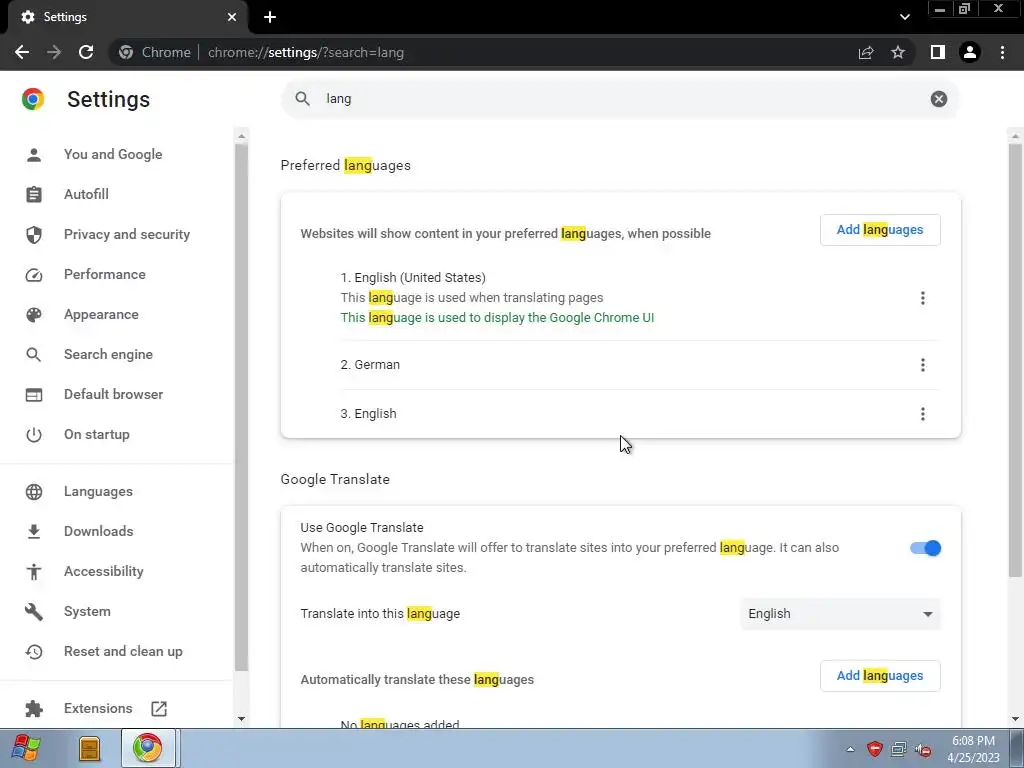Open the Windows Start menu
Screen dimensions: 1024x768
click(26, 748)
